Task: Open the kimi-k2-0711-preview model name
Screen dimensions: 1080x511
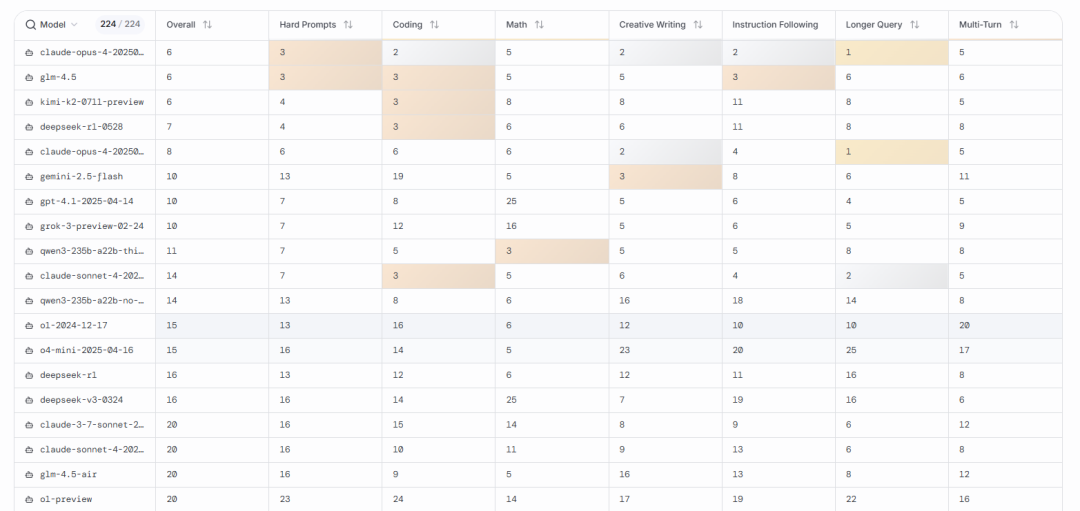Action: (x=92, y=102)
